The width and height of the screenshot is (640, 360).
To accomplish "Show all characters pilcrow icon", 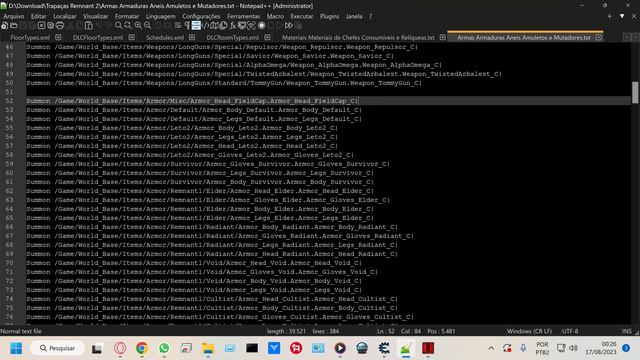I will coord(187,25).
